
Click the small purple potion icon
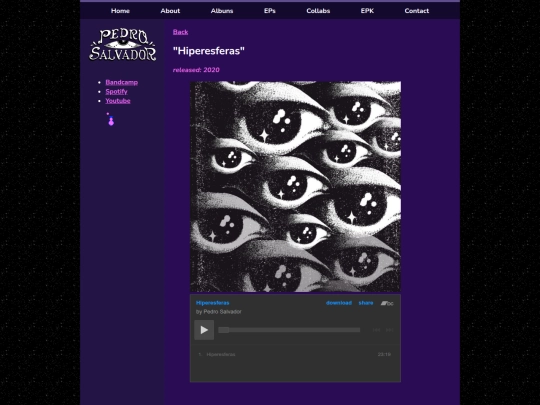[x=111, y=120]
